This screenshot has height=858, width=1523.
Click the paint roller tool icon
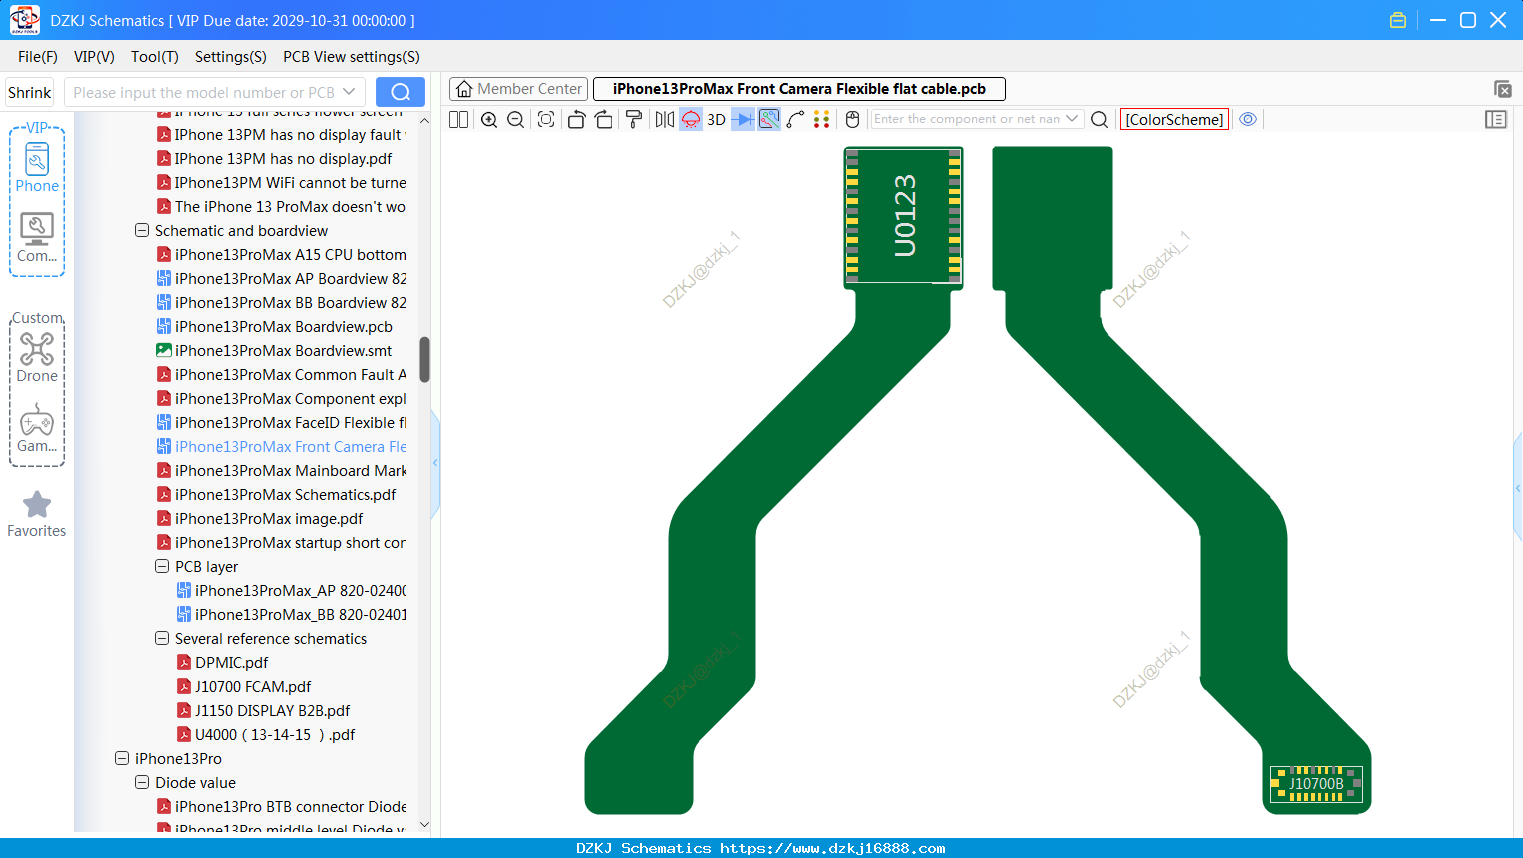[x=633, y=119]
